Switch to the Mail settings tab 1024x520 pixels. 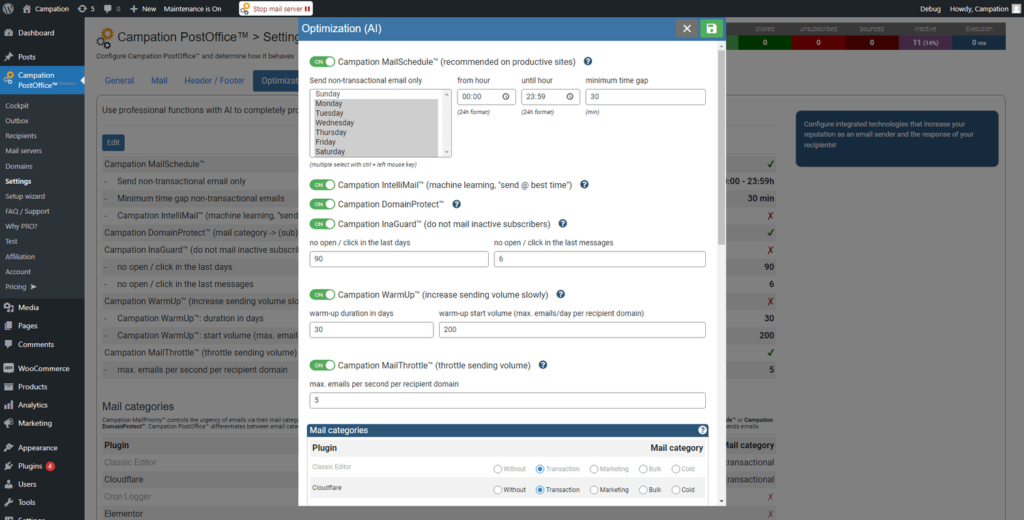(159, 81)
